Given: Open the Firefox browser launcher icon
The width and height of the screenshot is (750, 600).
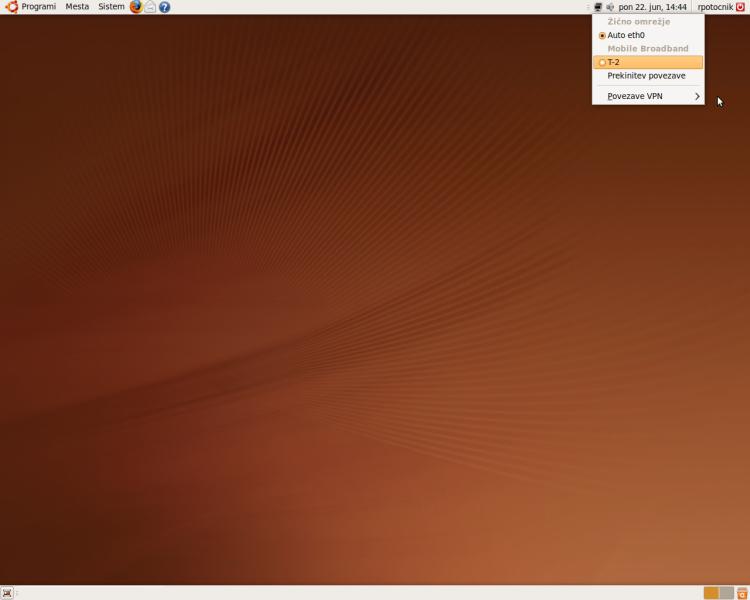Looking at the screenshot, I should tap(136, 7).
